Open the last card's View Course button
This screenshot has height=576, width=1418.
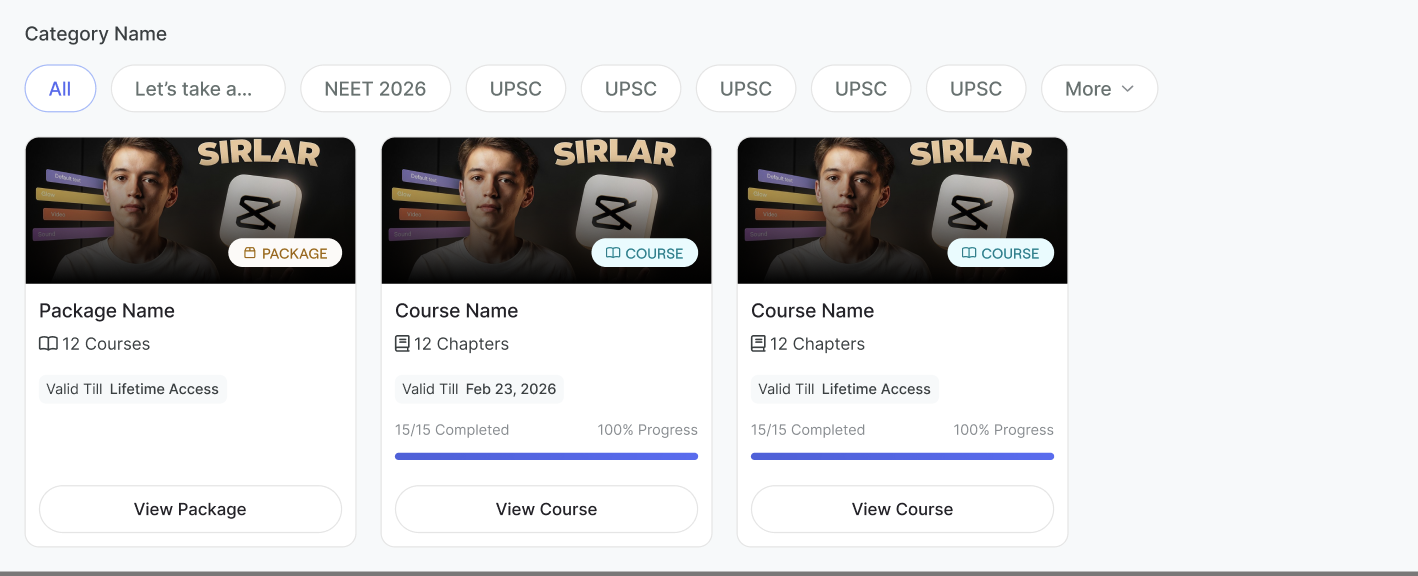(x=902, y=509)
